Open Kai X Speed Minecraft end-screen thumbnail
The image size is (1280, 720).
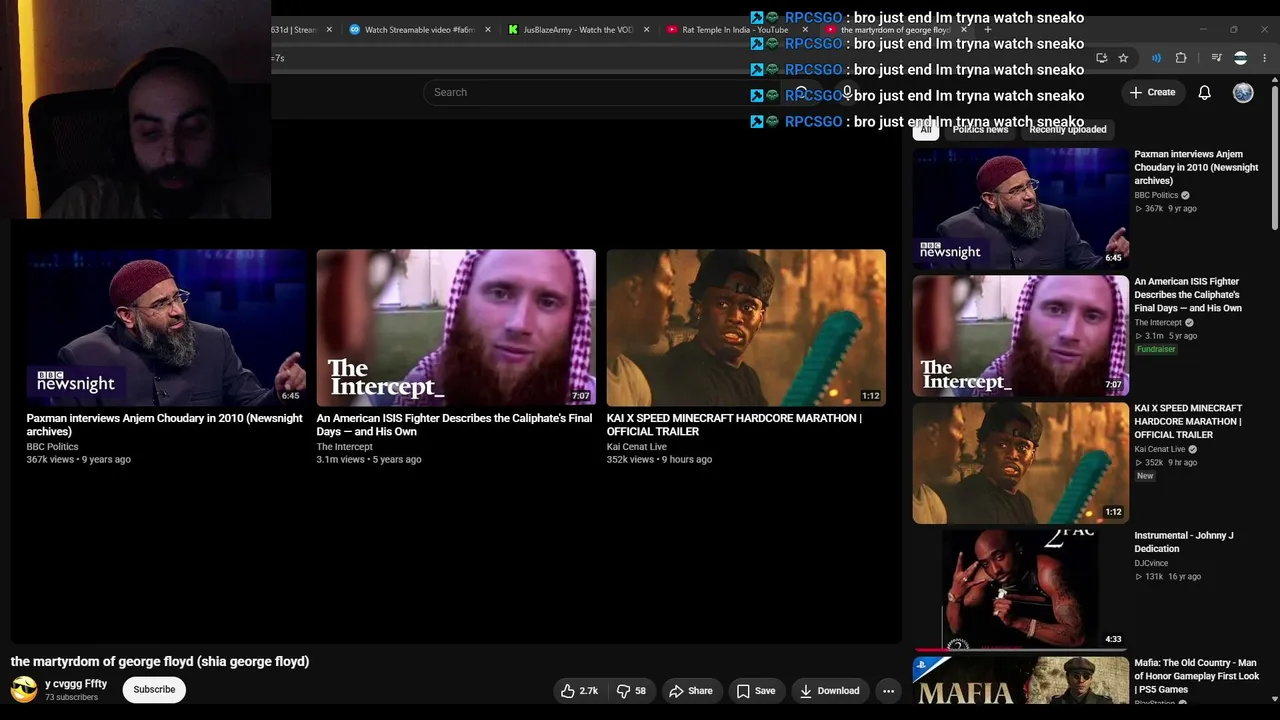[x=746, y=328]
